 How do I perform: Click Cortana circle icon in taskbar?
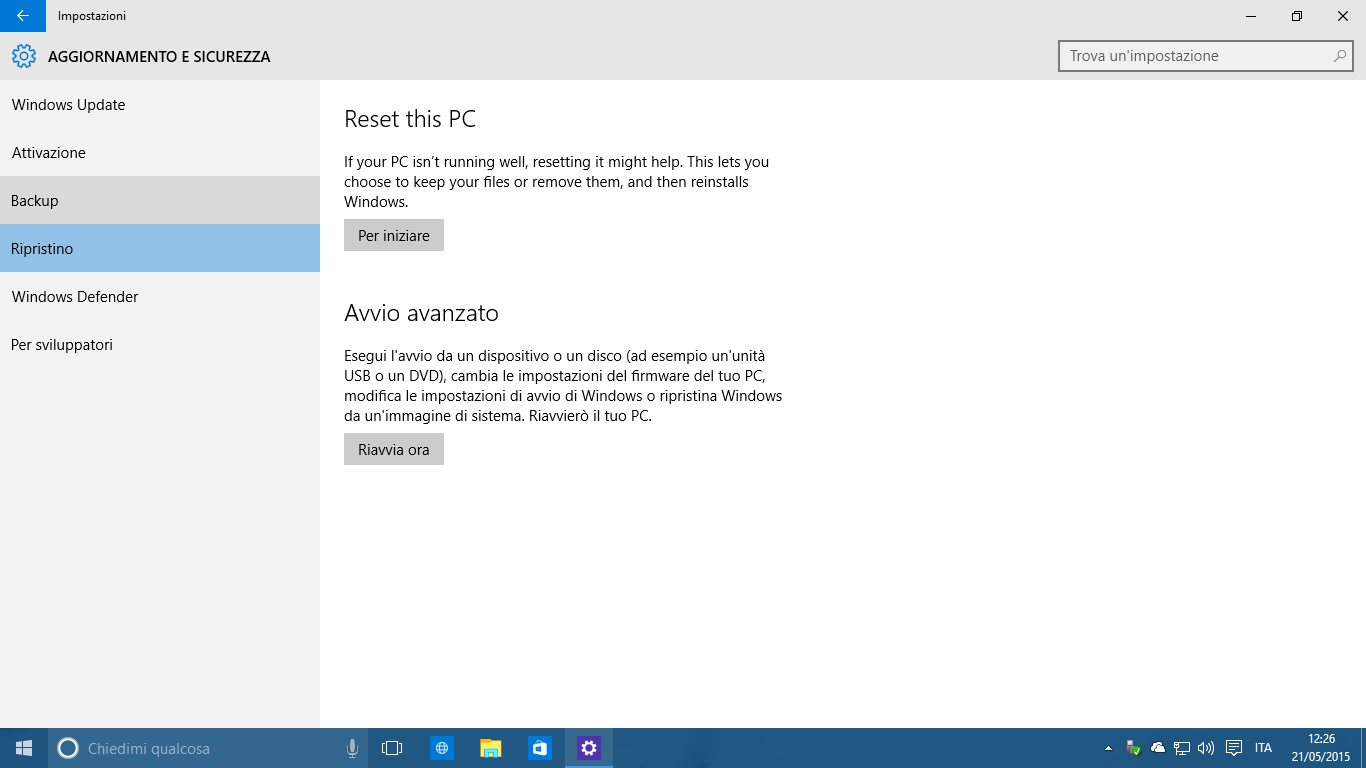click(68, 748)
